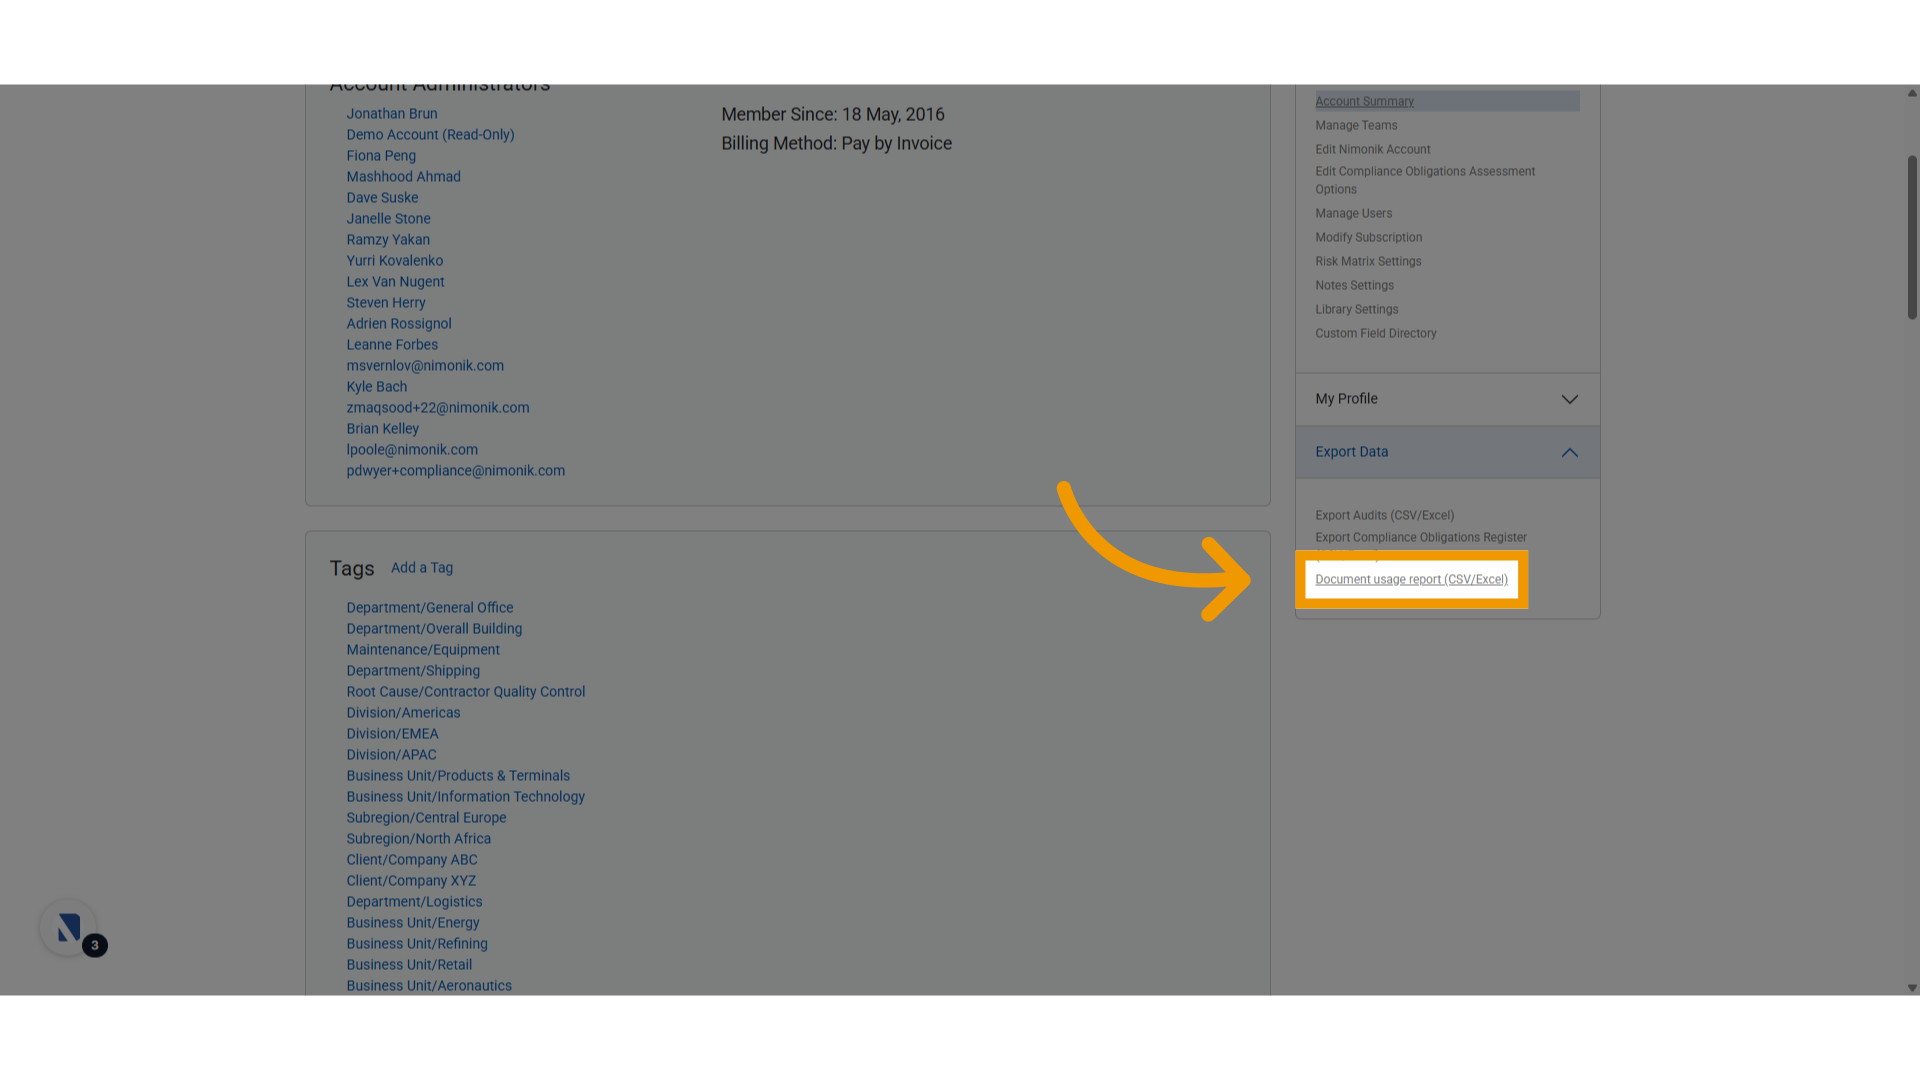Open Business Unit/Information Technology tag

coord(465,797)
